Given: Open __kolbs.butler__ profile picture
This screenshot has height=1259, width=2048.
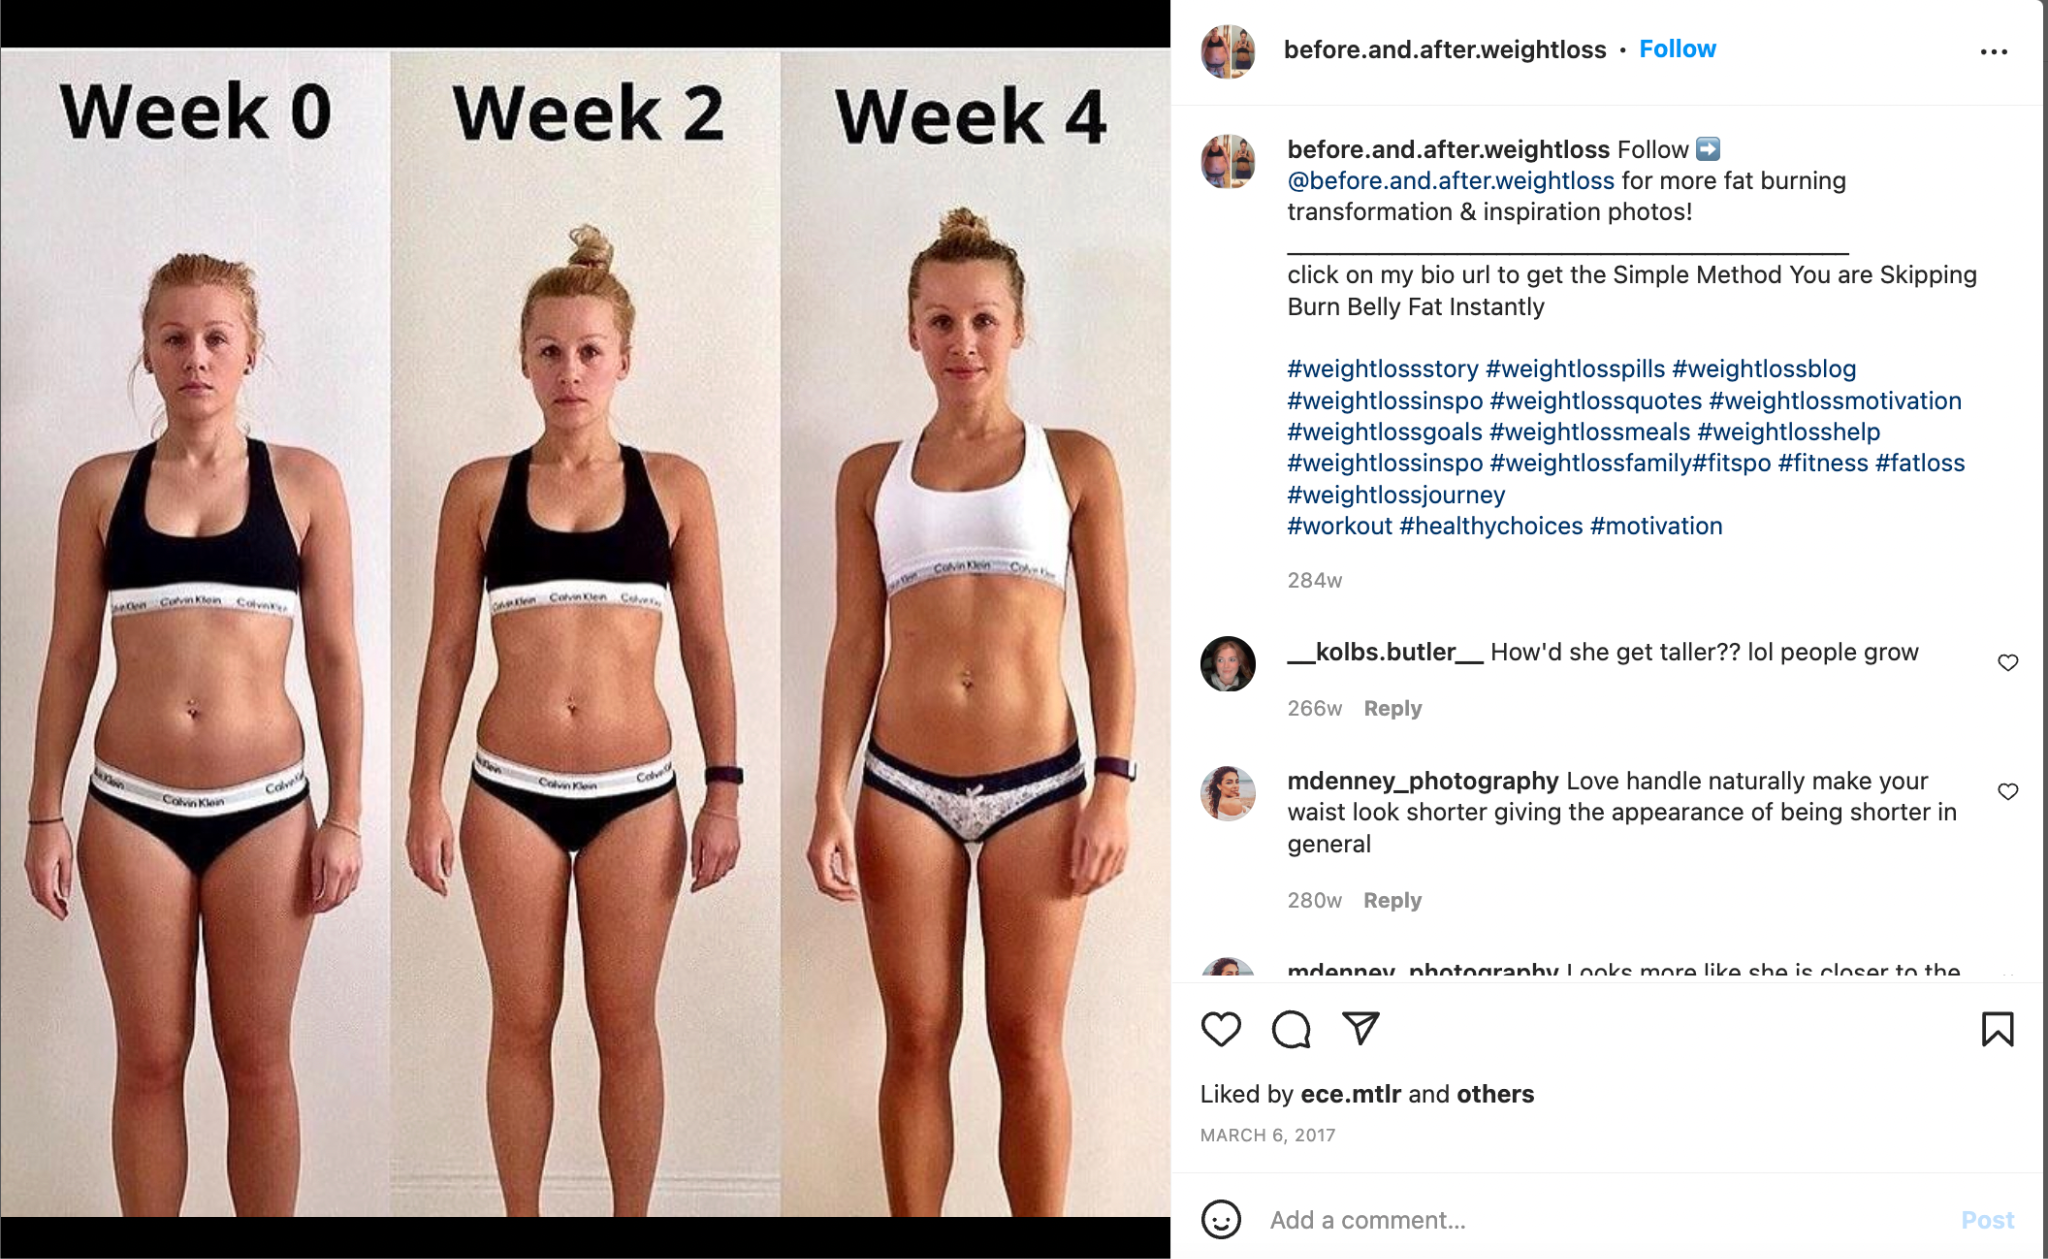Looking at the screenshot, I should click(x=1228, y=663).
